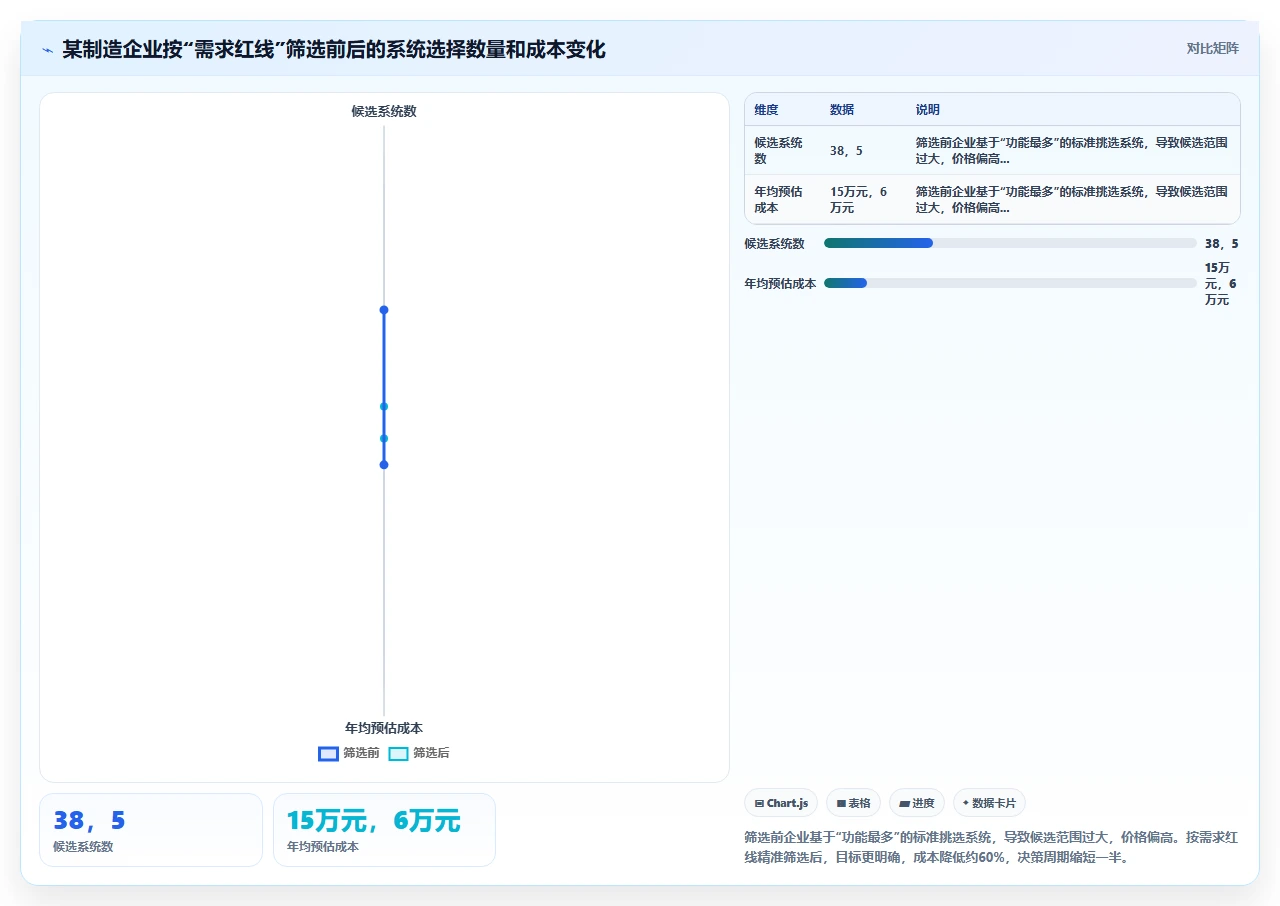Click the 数据卡片 tag chip

click(989, 803)
